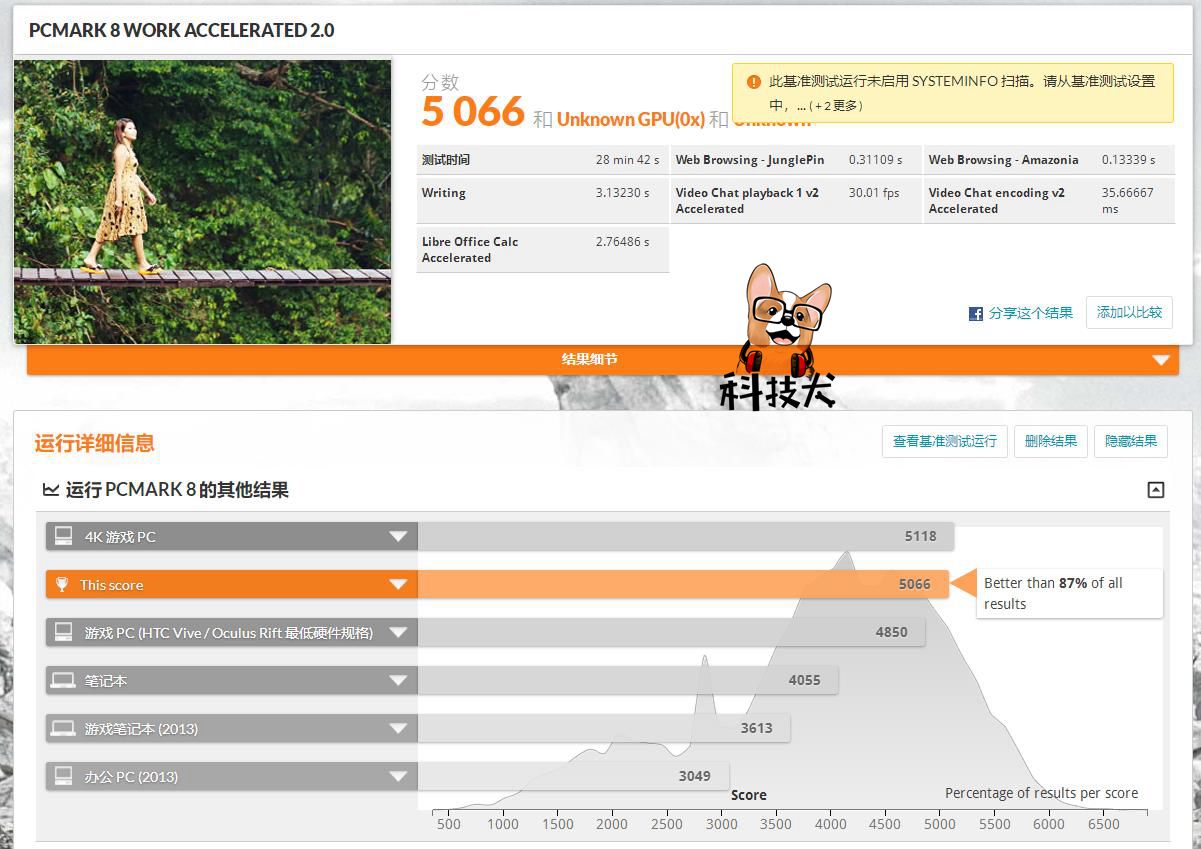Click the Unknown GPU(0x) link
Viewport: 1201px width, 849px height.
point(631,119)
